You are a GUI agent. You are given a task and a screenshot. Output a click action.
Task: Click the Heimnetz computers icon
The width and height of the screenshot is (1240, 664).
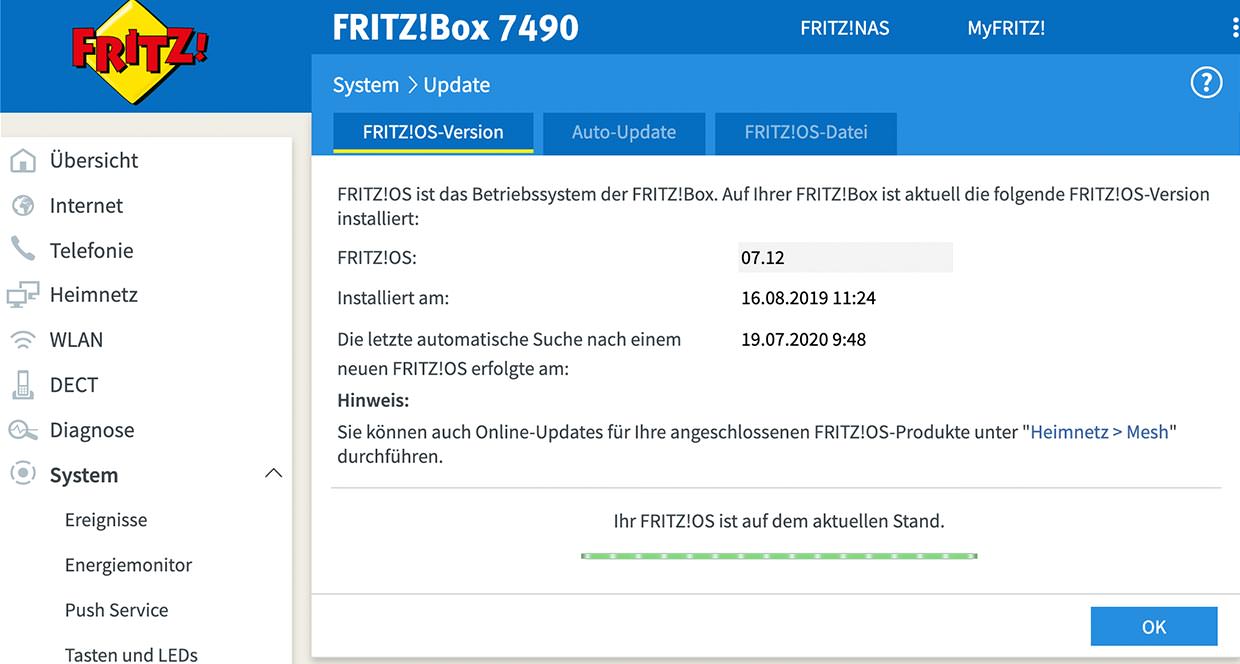click(x=23, y=295)
